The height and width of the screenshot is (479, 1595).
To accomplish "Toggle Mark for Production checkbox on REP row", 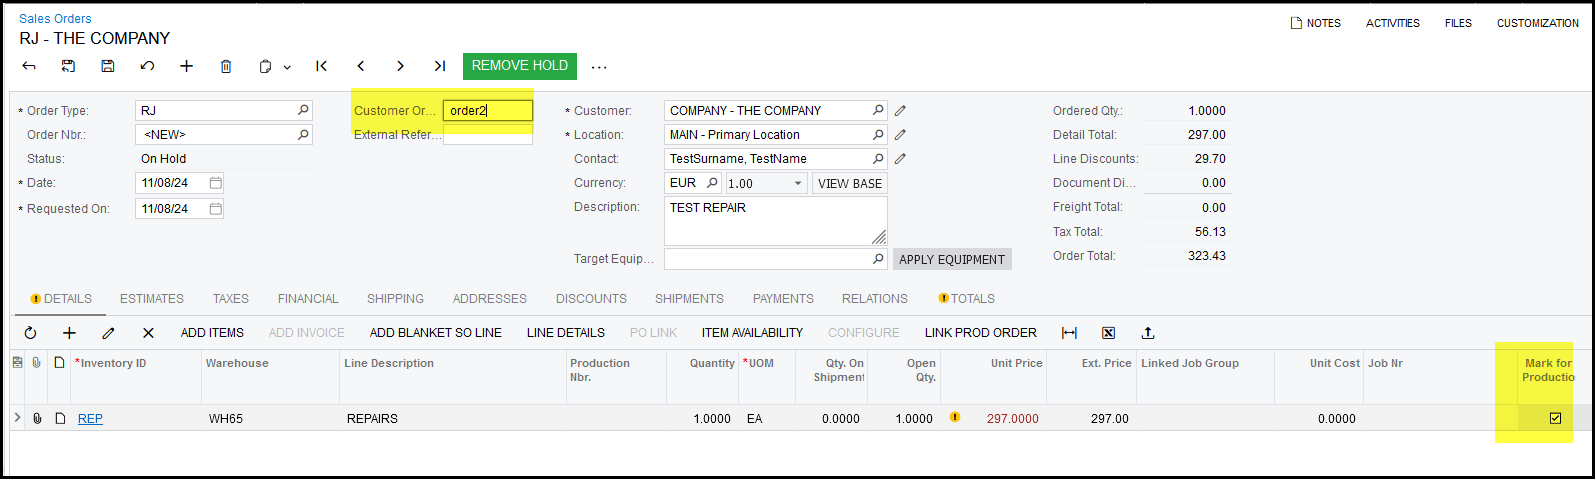I will [x=1555, y=418].
